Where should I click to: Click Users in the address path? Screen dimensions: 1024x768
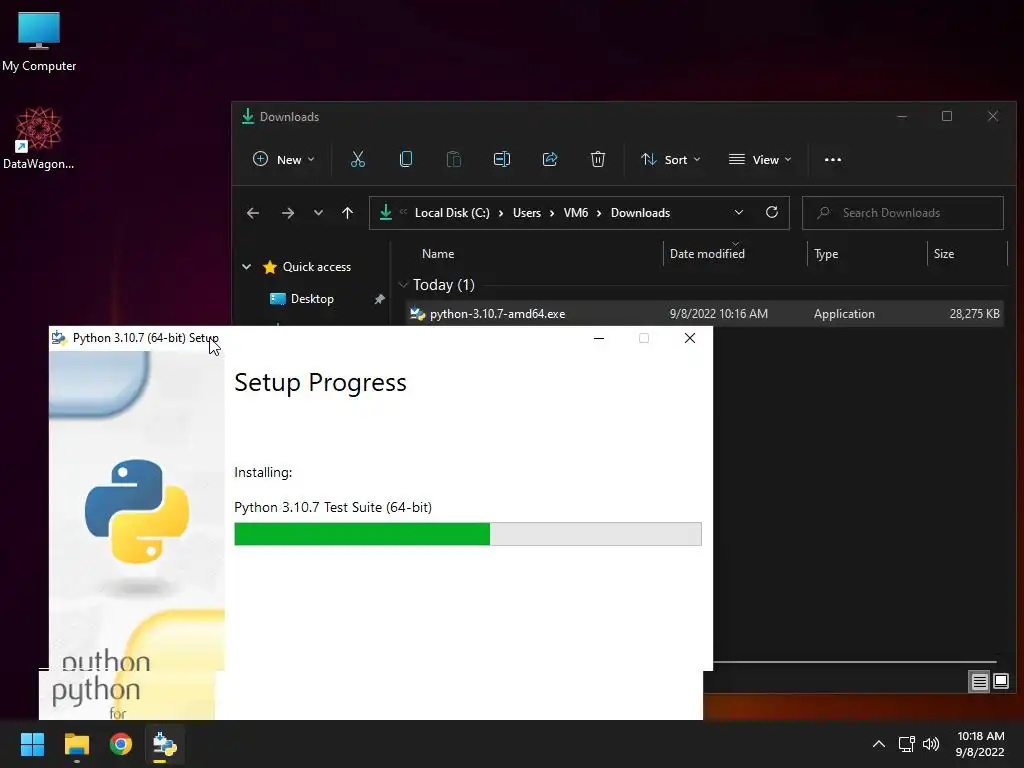click(526, 213)
